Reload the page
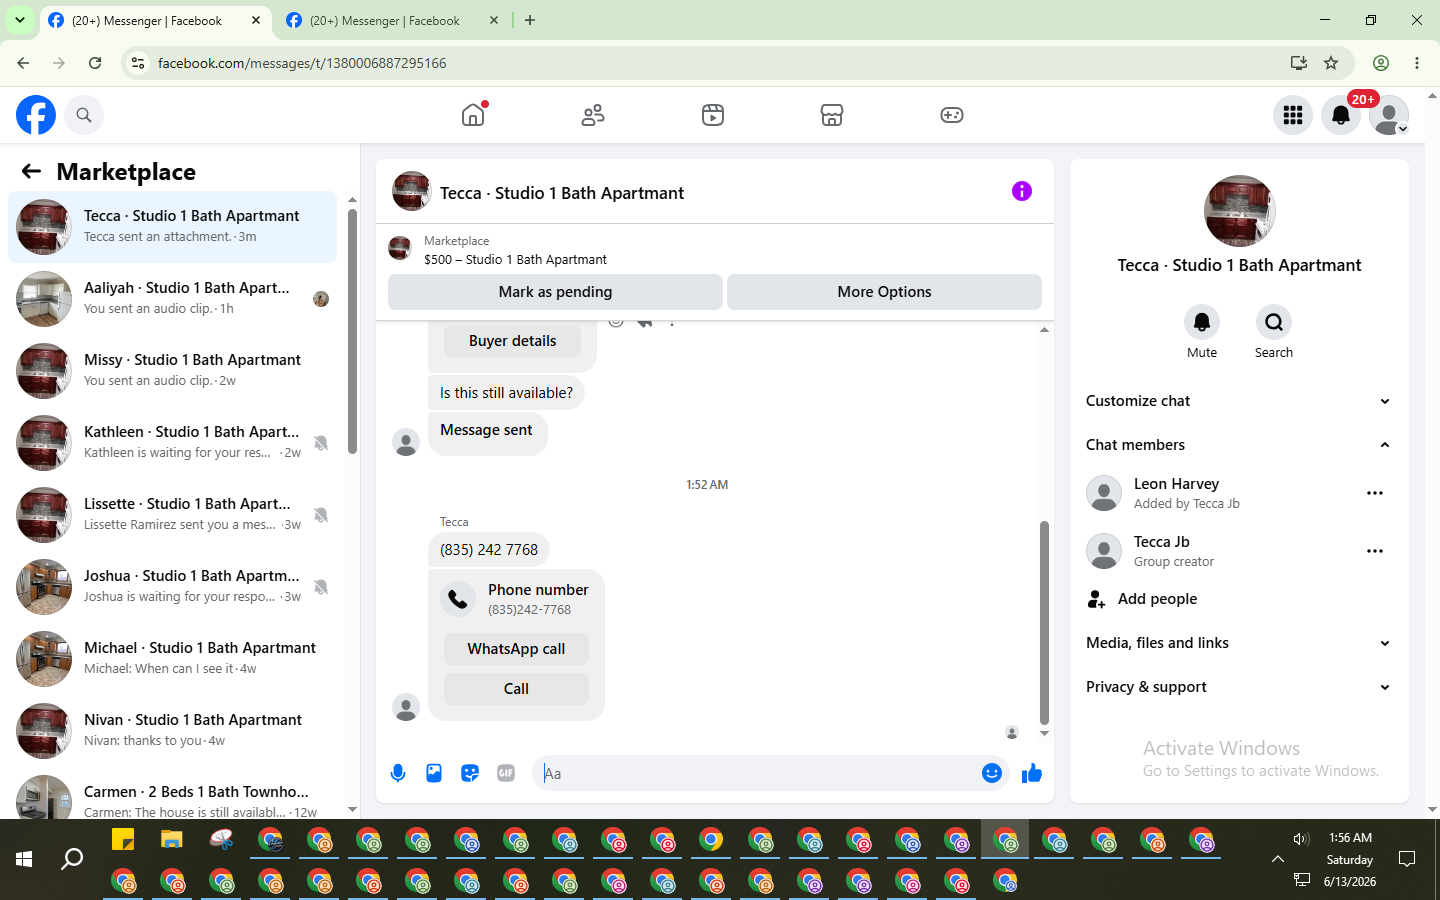The width and height of the screenshot is (1440, 900). click(95, 63)
